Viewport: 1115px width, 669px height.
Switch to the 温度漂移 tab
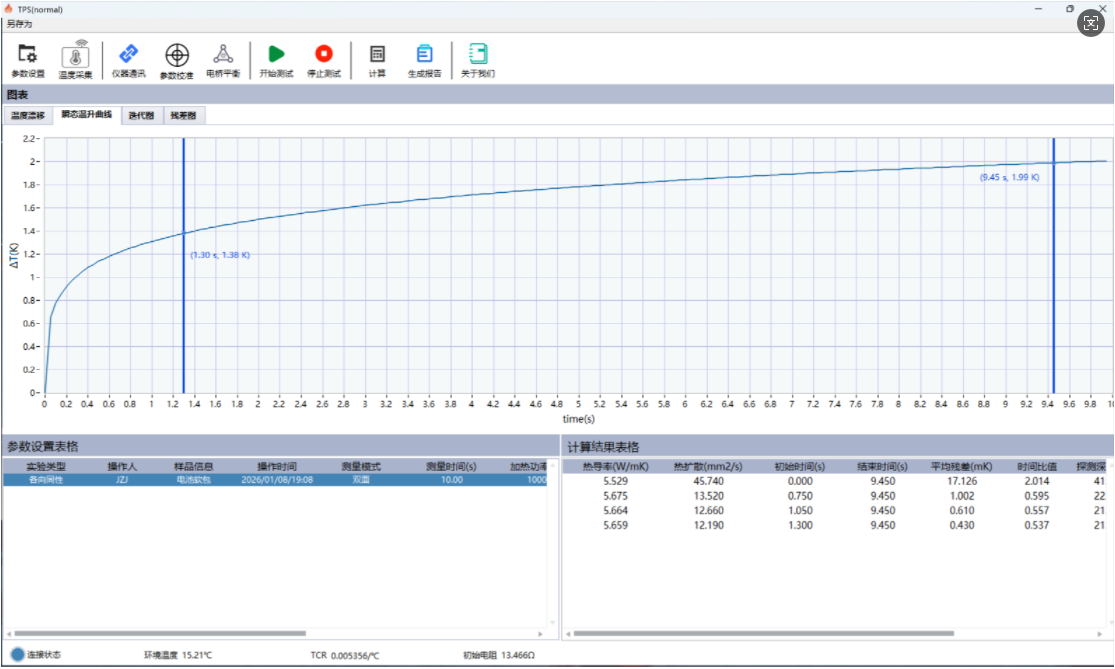[28, 116]
